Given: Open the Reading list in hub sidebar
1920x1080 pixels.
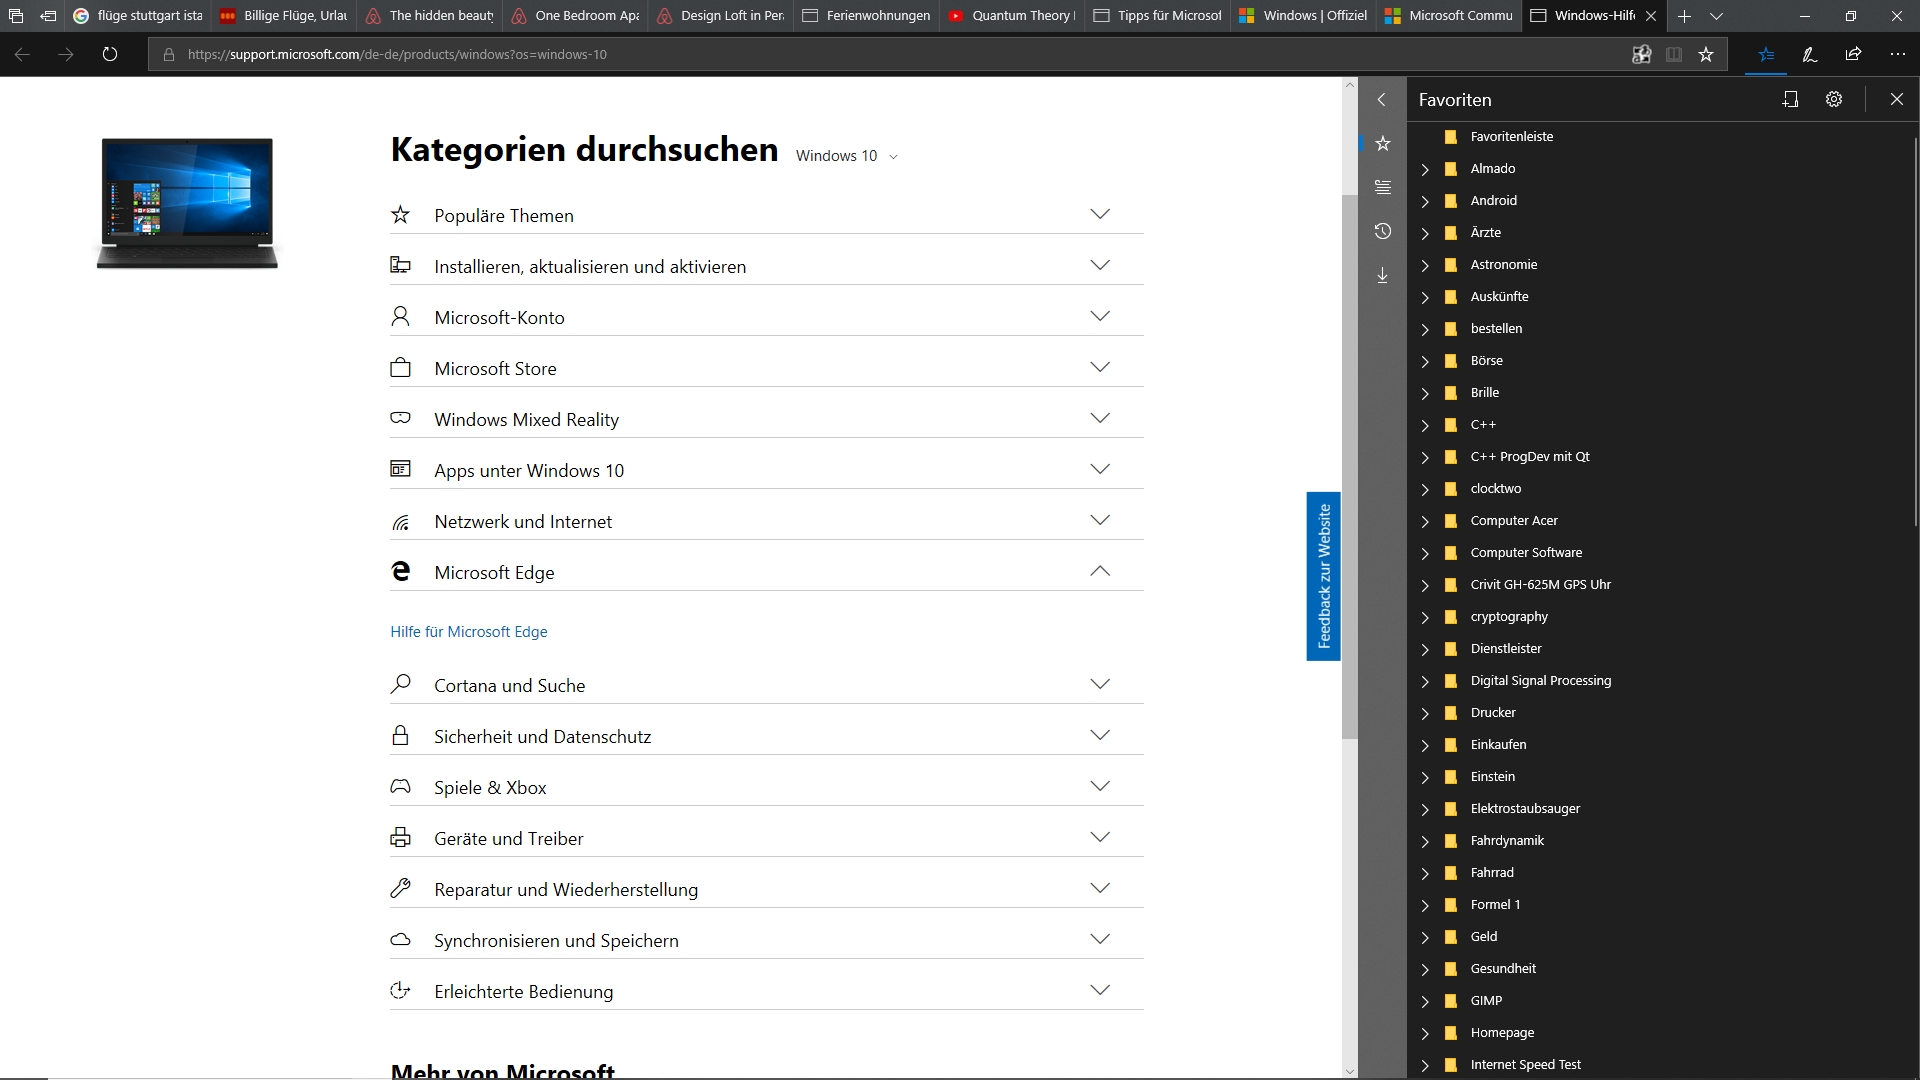Looking at the screenshot, I should (x=1383, y=187).
